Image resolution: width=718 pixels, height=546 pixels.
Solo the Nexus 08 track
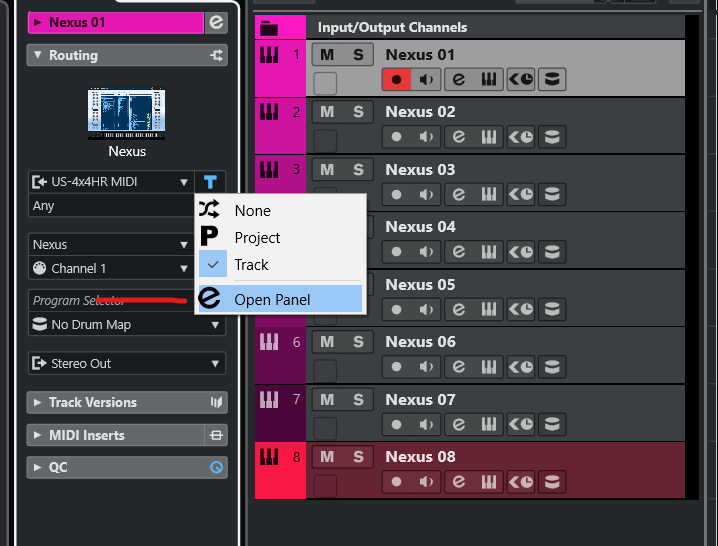tap(358, 457)
